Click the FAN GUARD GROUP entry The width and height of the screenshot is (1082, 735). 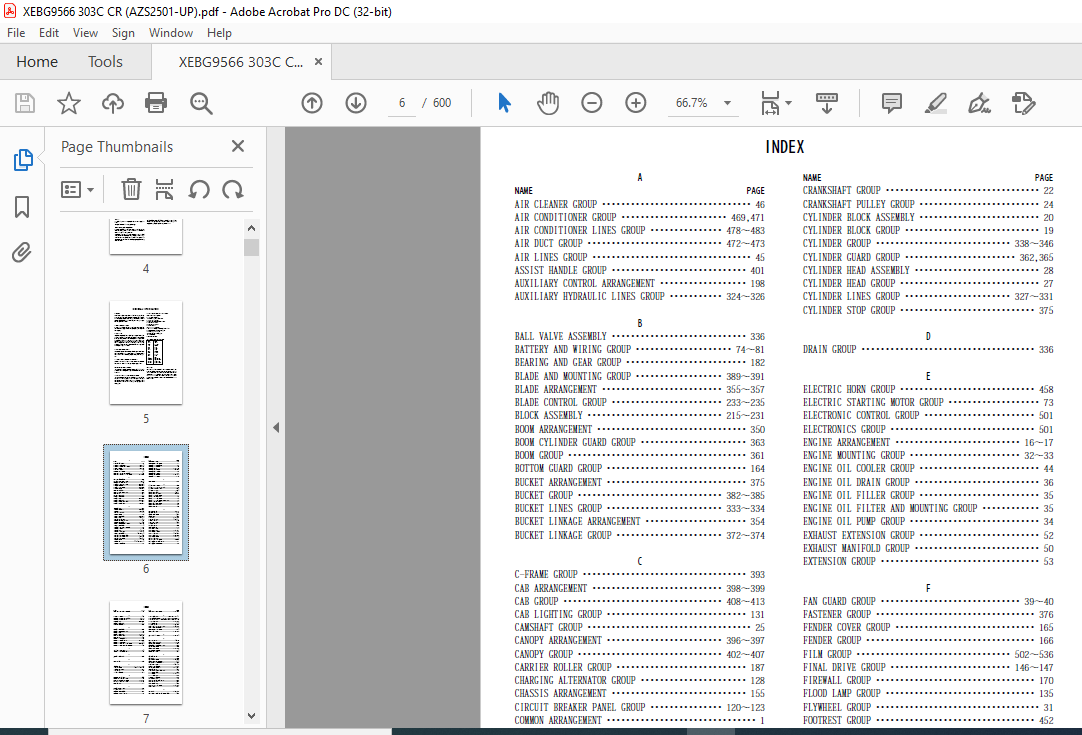[x=928, y=601]
